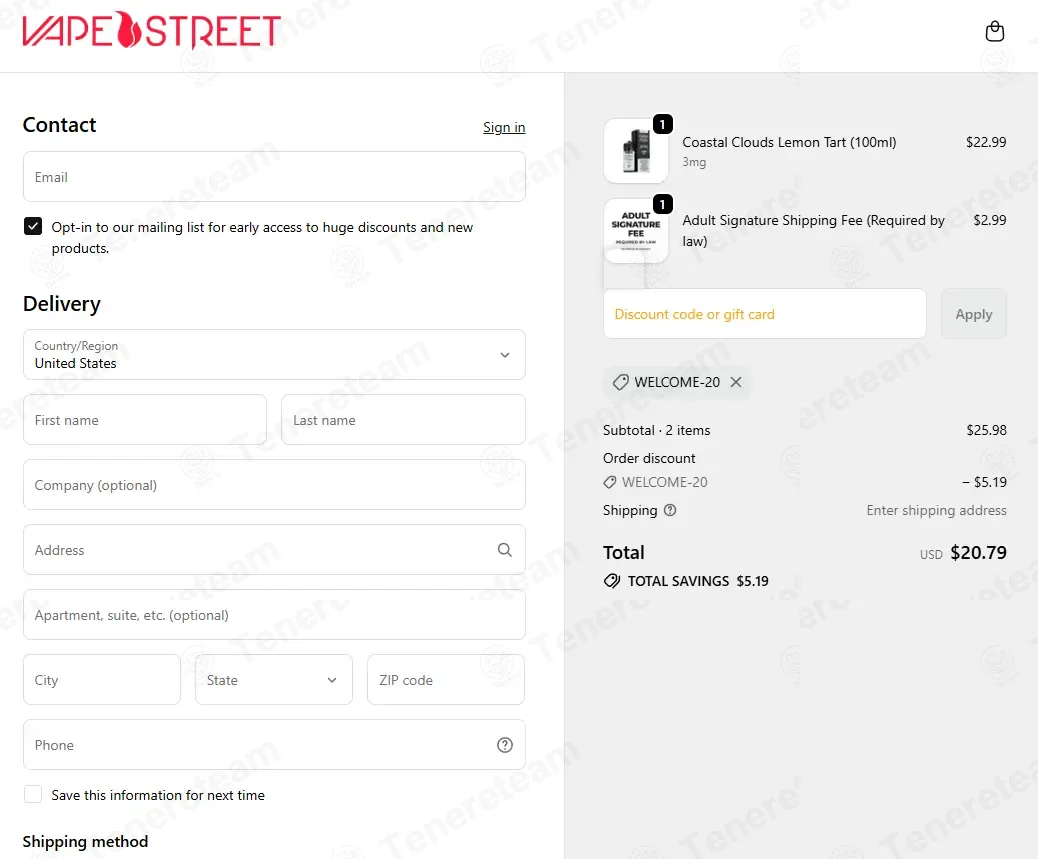The image size is (1038, 859).
Task: Focus the Address field
Action: (x=274, y=550)
